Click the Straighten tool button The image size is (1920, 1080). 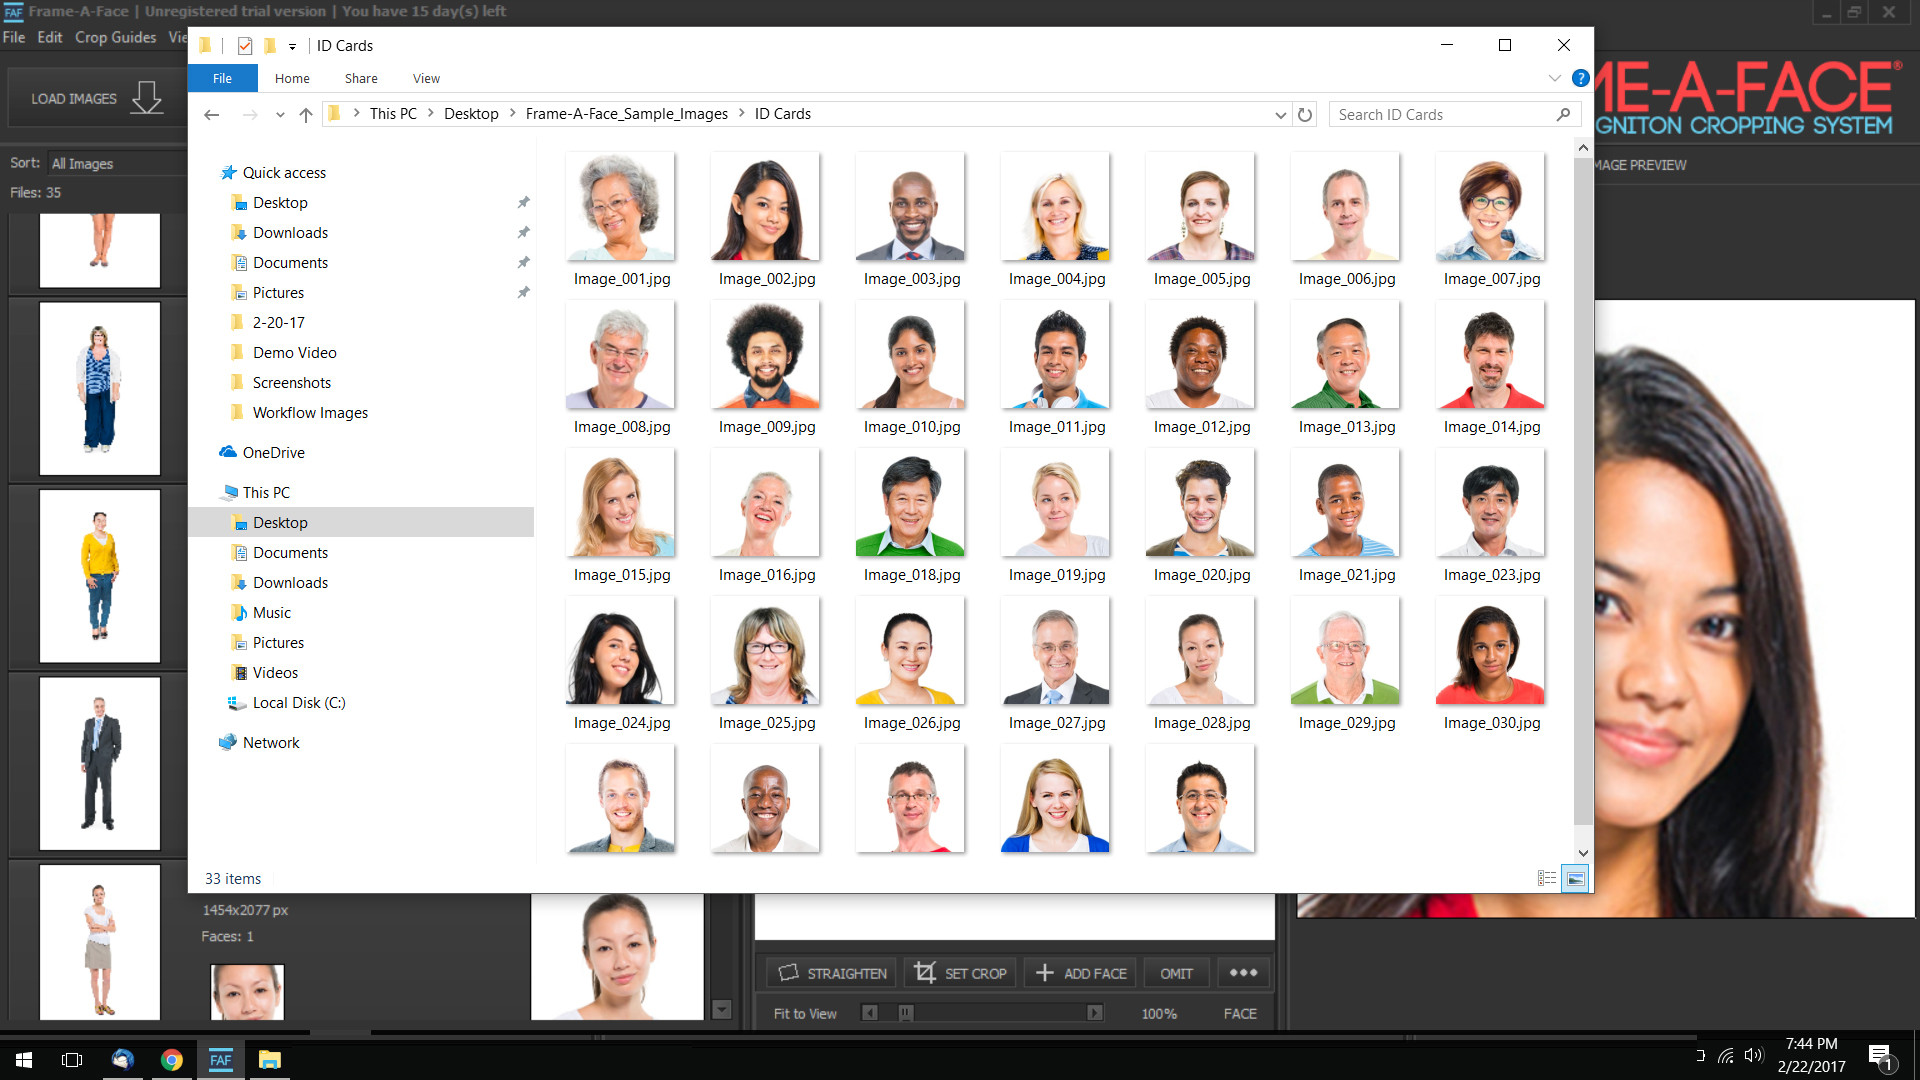pyautogui.click(x=832, y=973)
